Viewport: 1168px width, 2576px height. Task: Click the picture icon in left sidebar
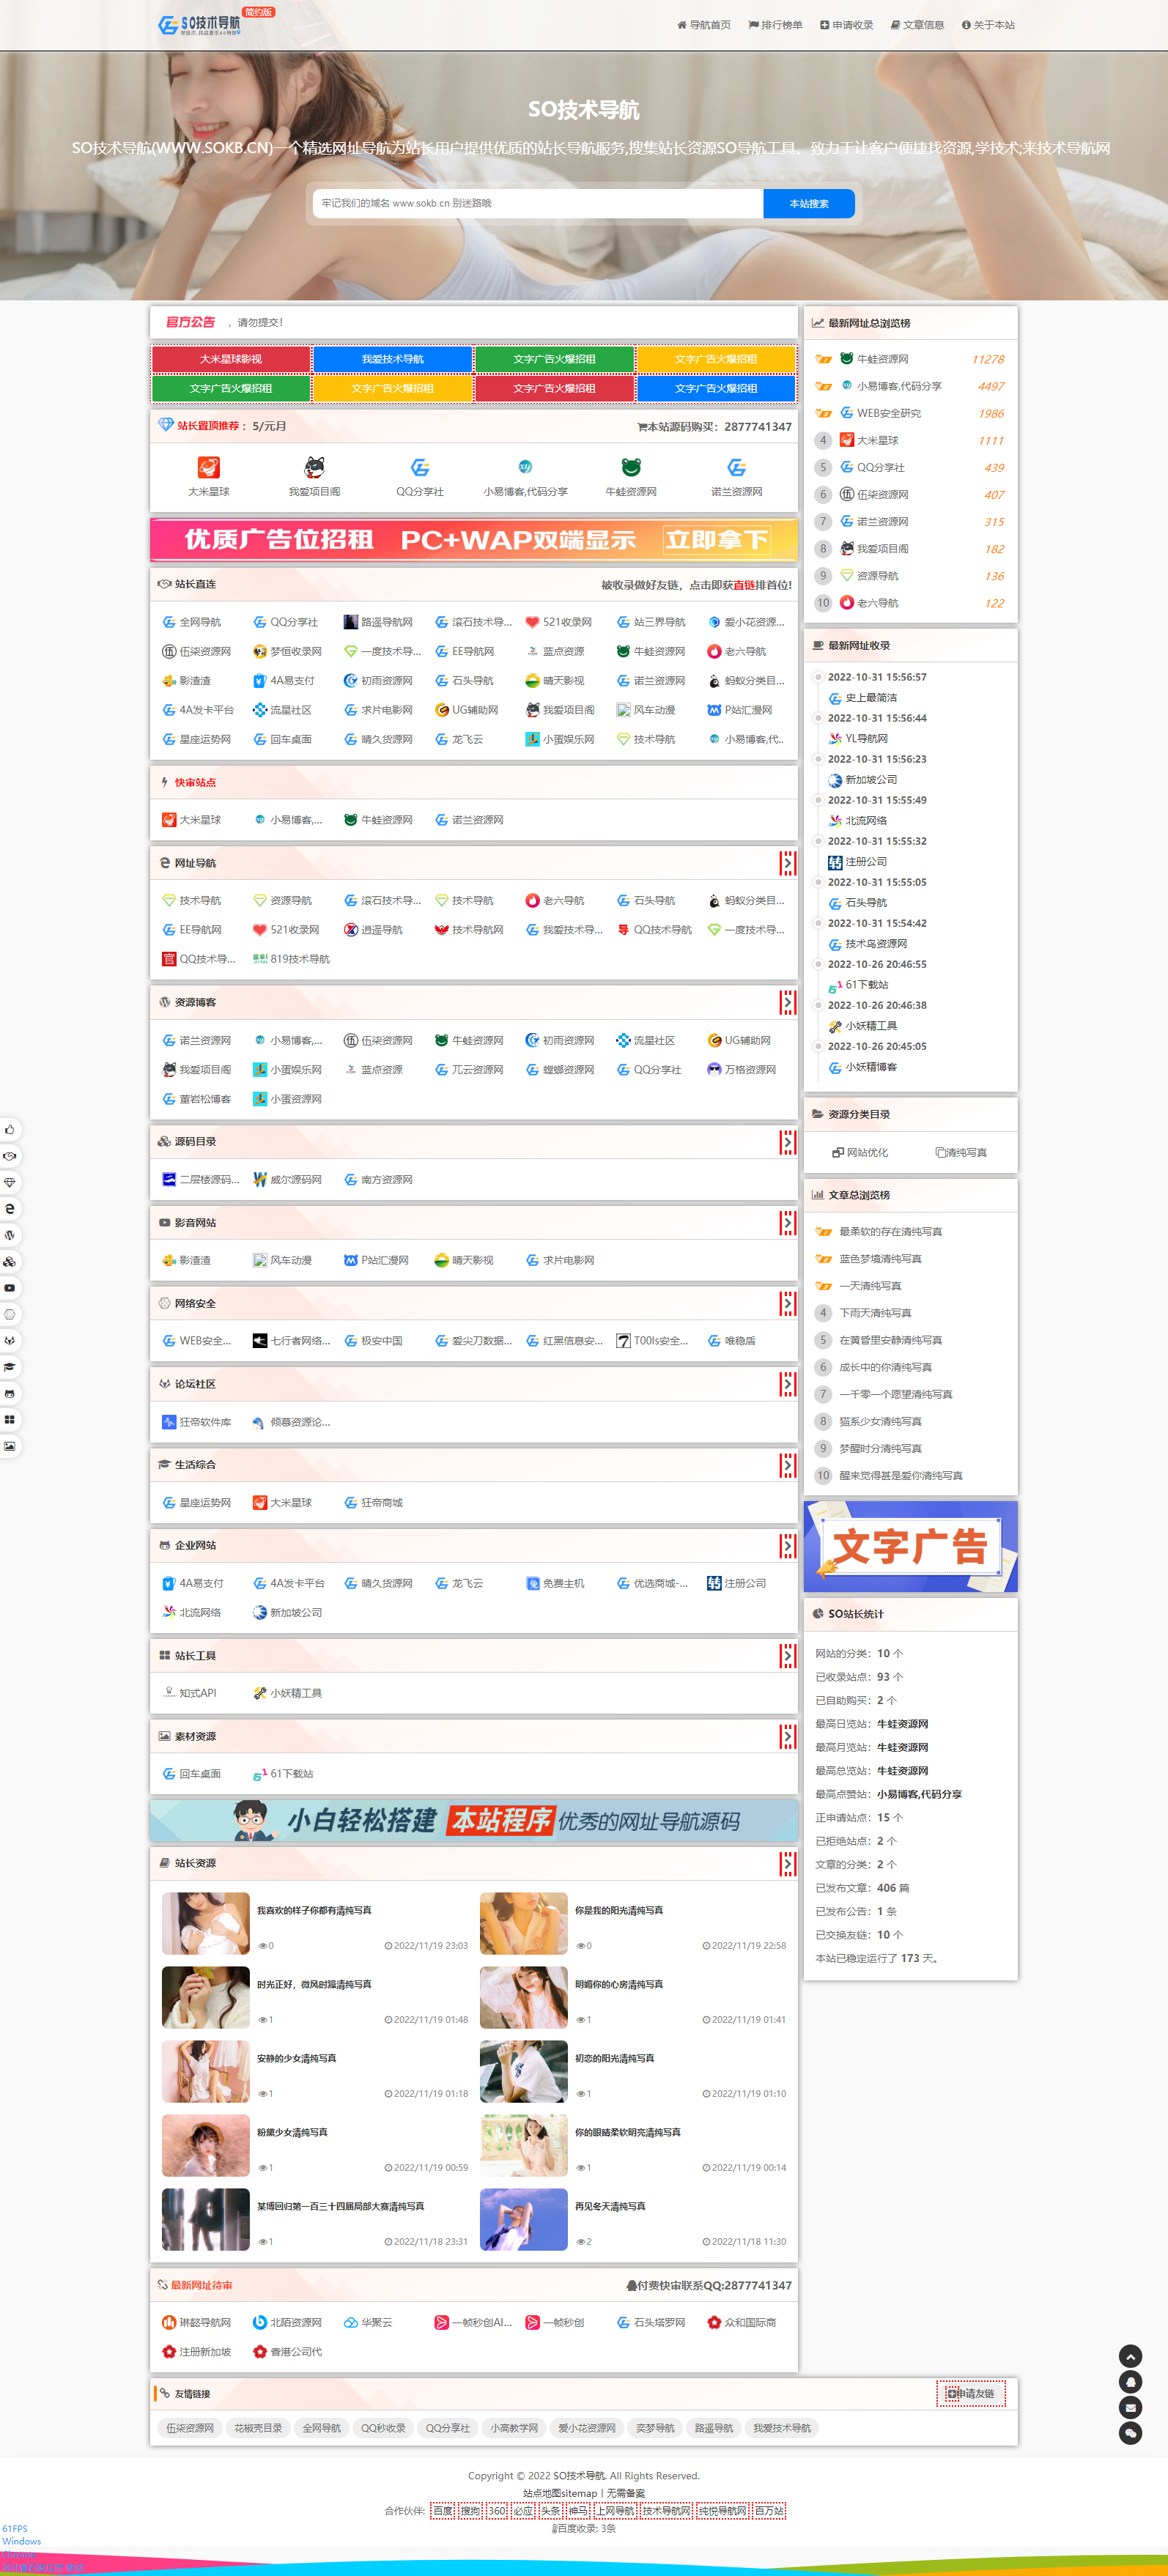tap(9, 1446)
